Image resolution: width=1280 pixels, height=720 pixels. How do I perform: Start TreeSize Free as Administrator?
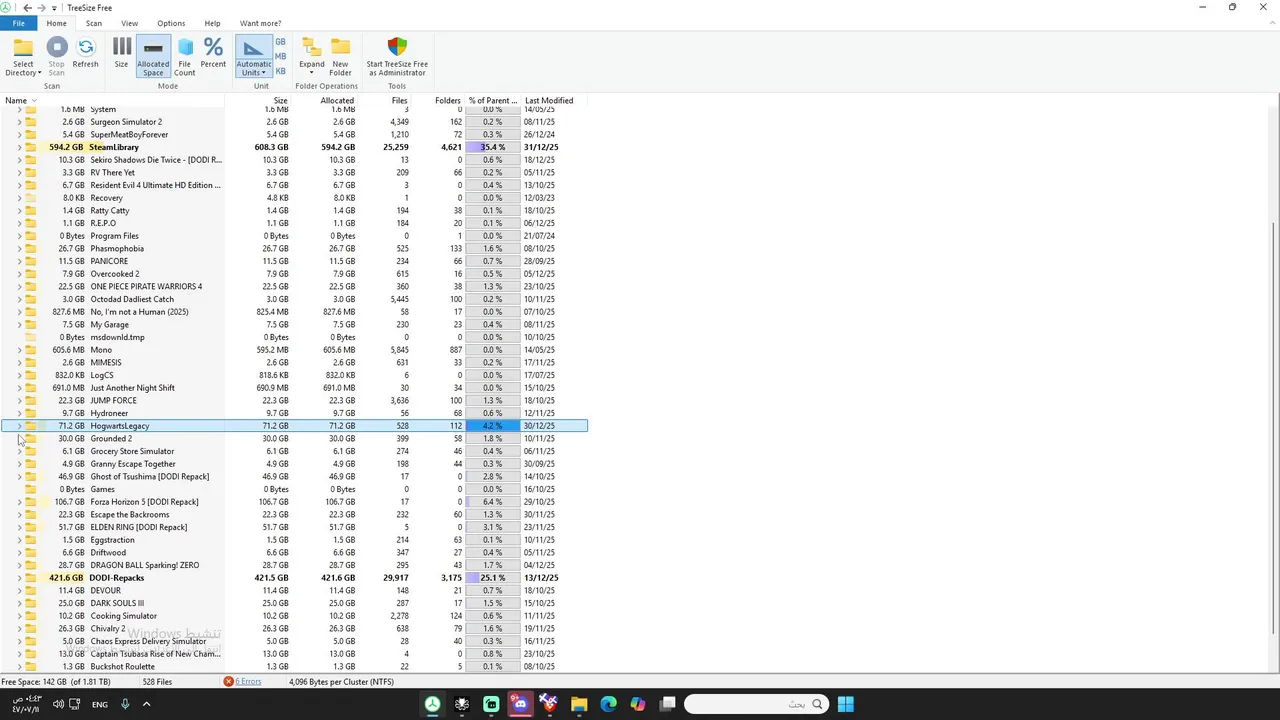(x=397, y=57)
